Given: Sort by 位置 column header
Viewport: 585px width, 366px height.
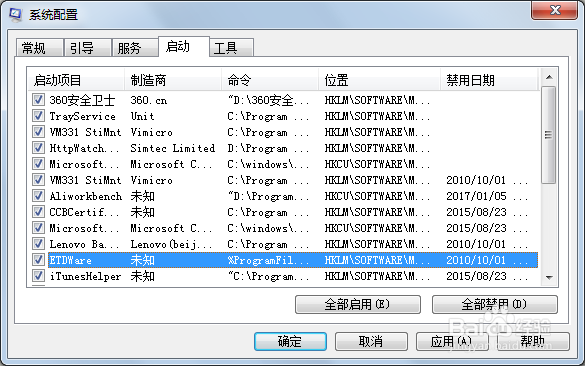Looking at the screenshot, I should tap(379, 80).
